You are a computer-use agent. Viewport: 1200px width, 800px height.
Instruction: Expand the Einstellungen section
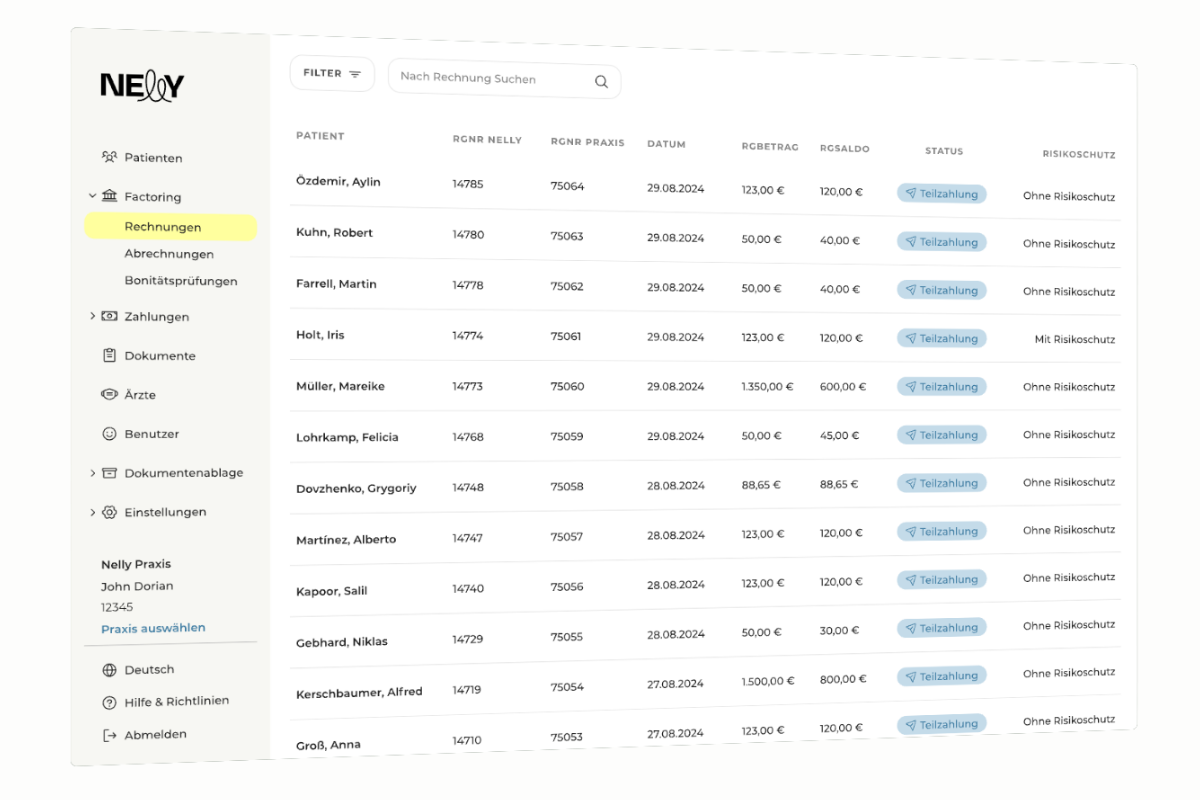click(91, 511)
